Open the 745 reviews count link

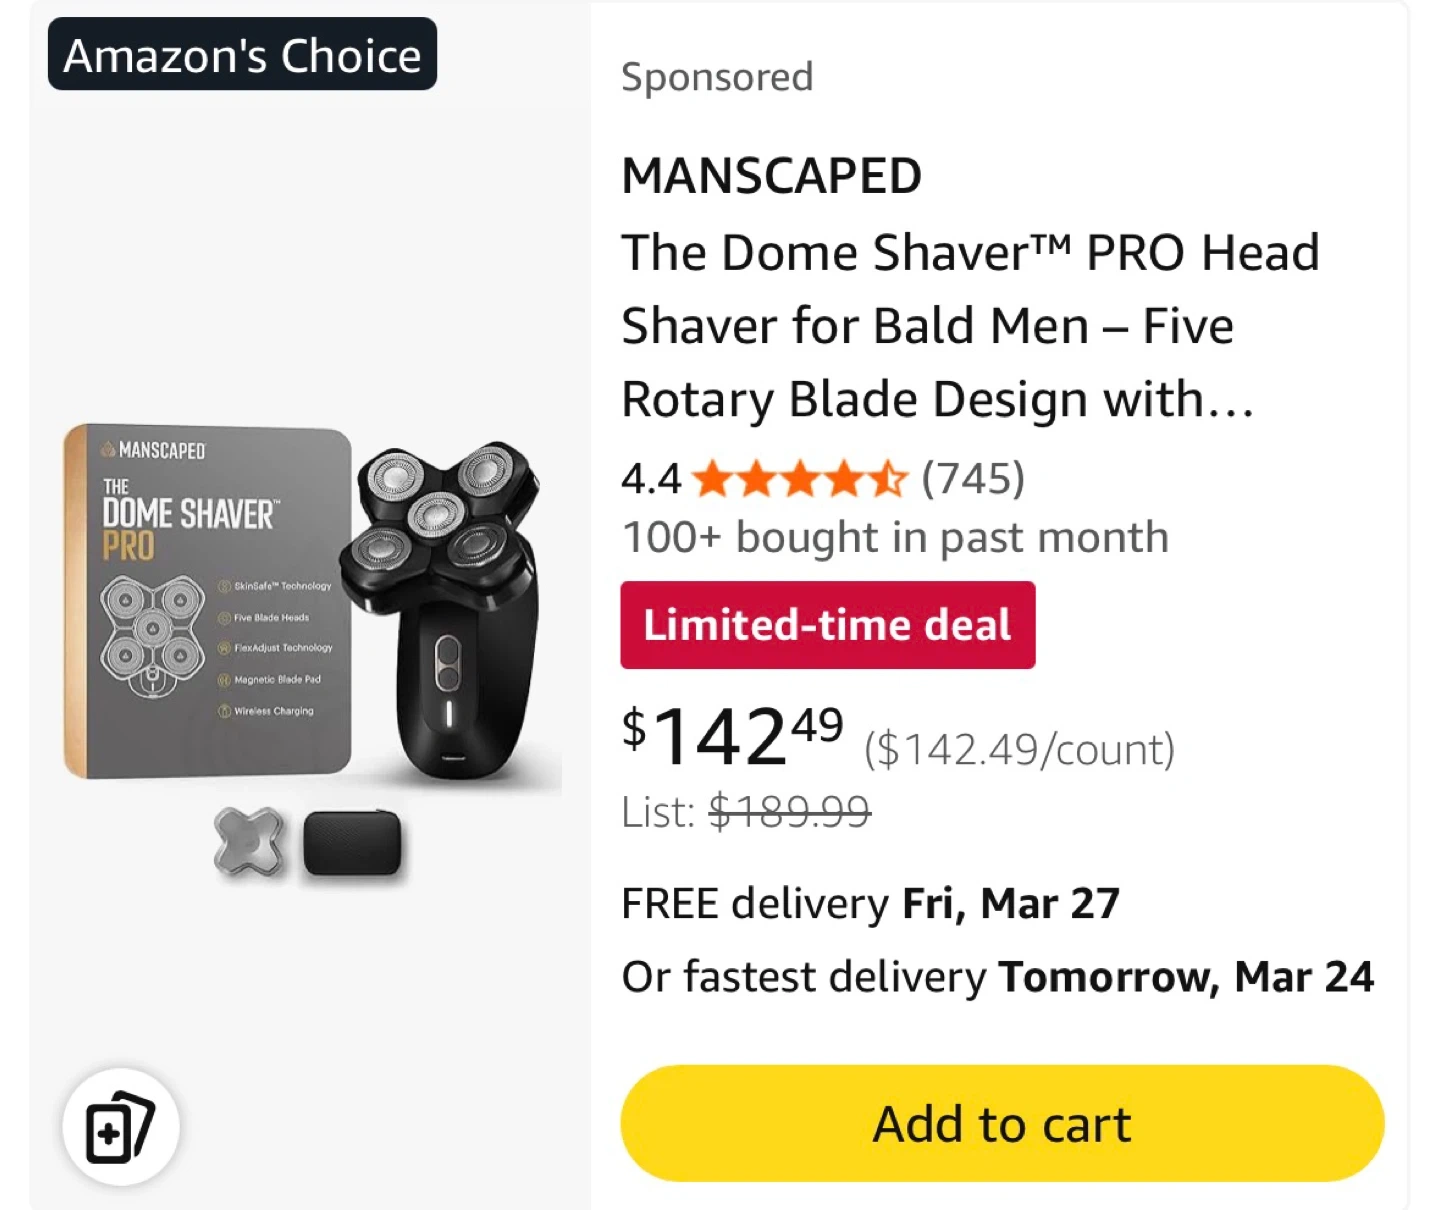972,479
